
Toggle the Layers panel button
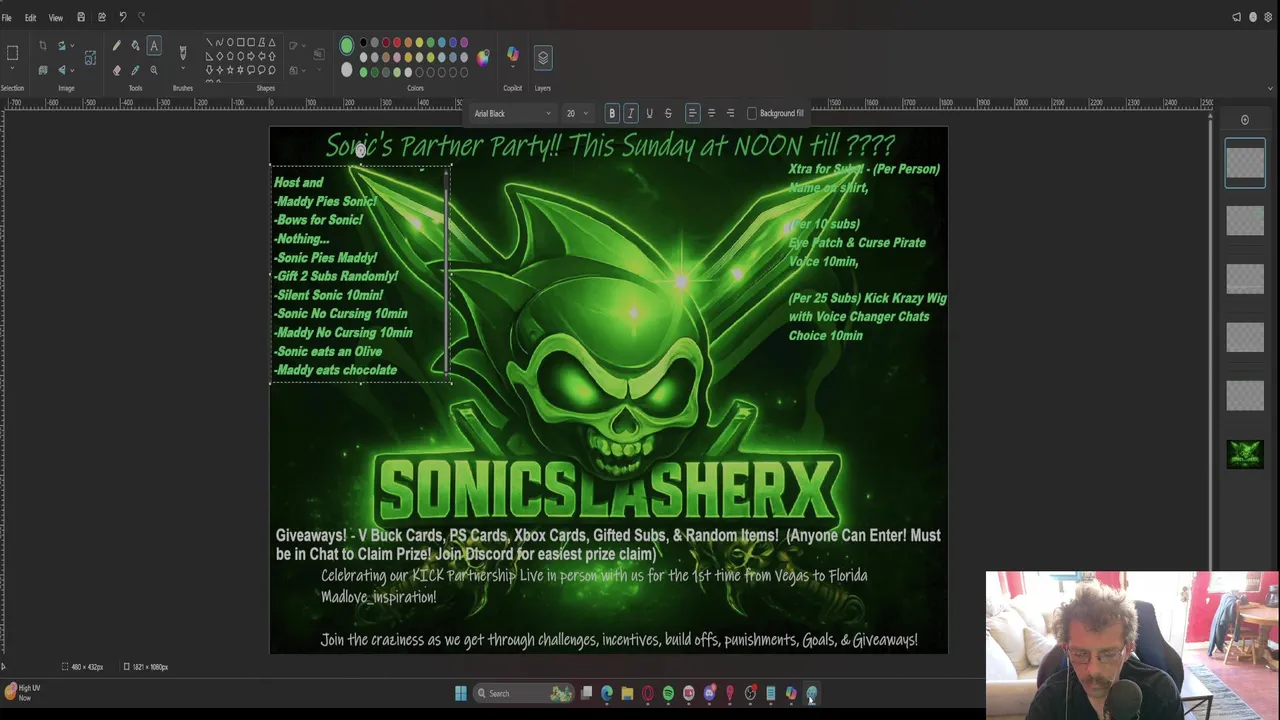click(543, 58)
